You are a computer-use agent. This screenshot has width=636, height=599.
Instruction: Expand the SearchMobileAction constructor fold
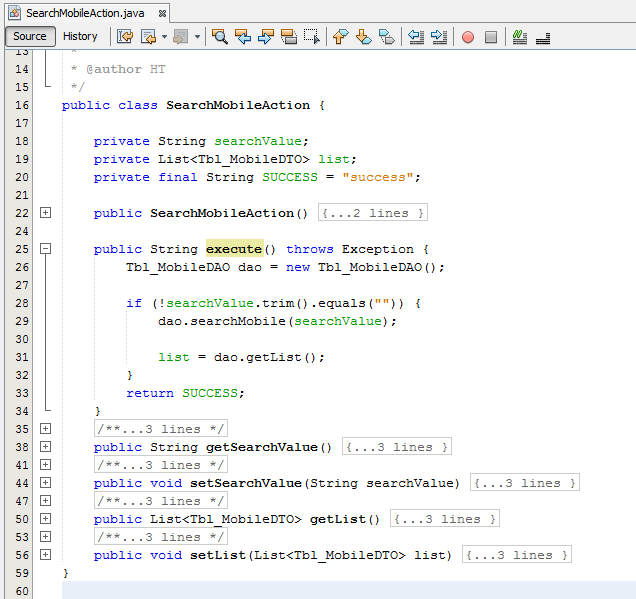pos(45,213)
